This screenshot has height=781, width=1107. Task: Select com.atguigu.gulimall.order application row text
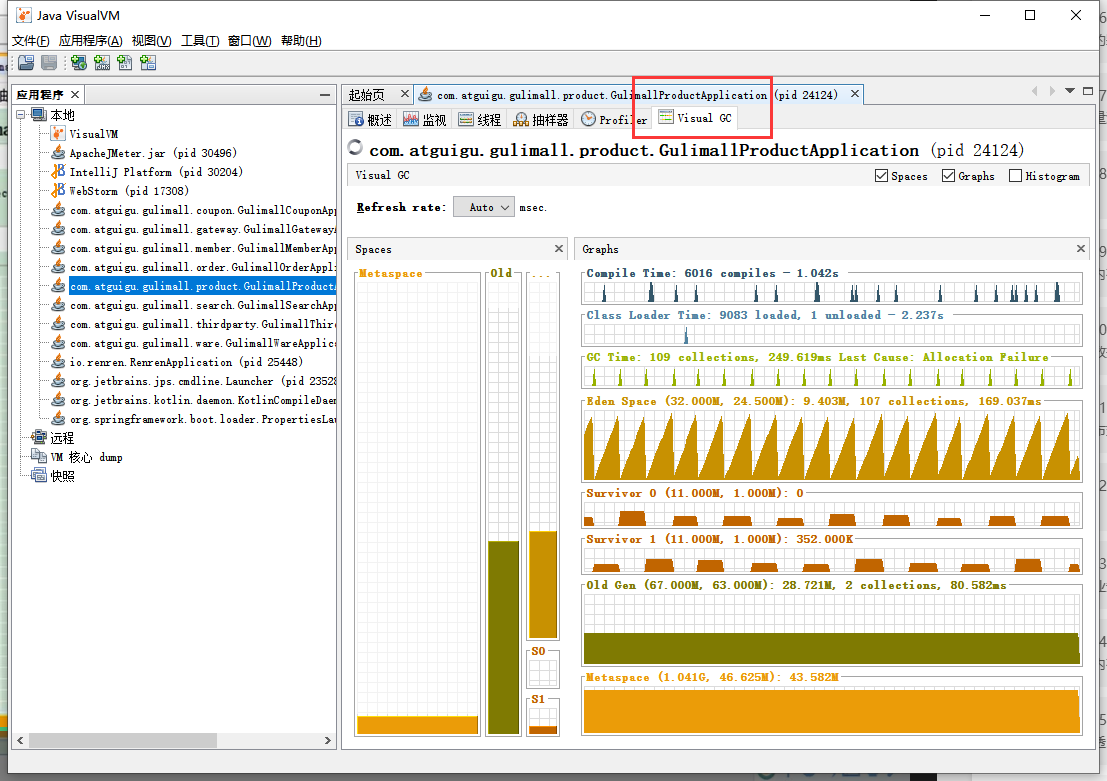203,267
